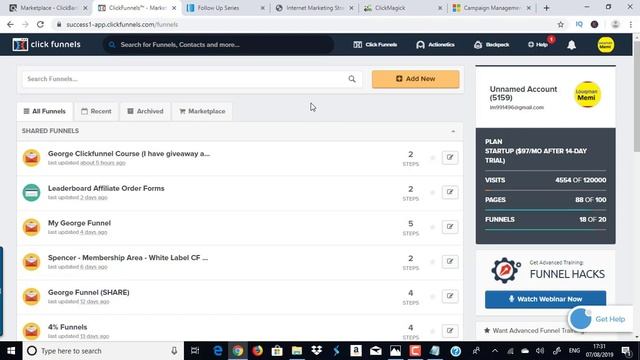
Task: Go back in browser history
Action: click(x=10, y=24)
